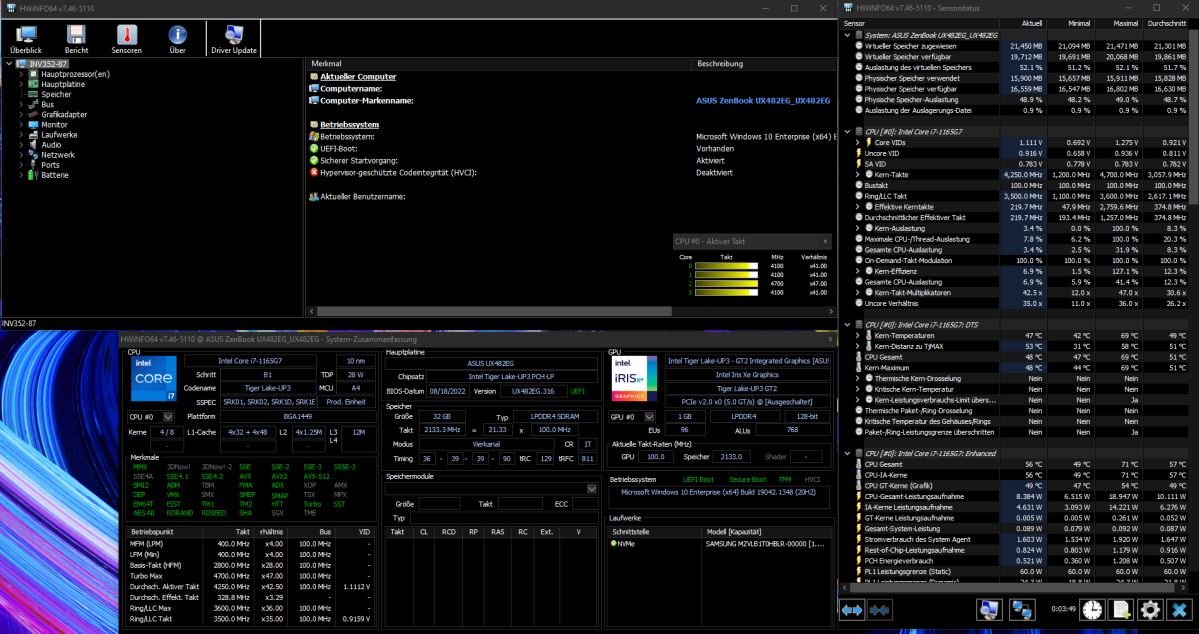
Task: Open the GPU #0 selector dropdown
Action: 649,417
